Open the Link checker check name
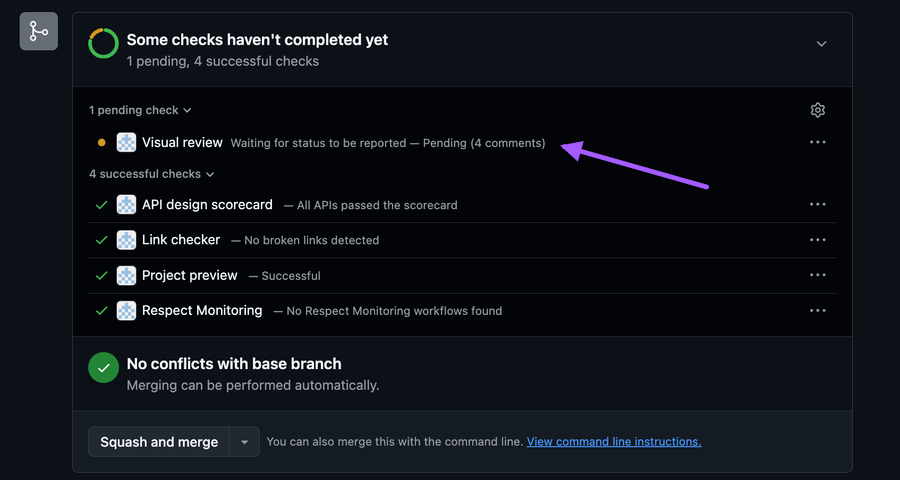 181,240
